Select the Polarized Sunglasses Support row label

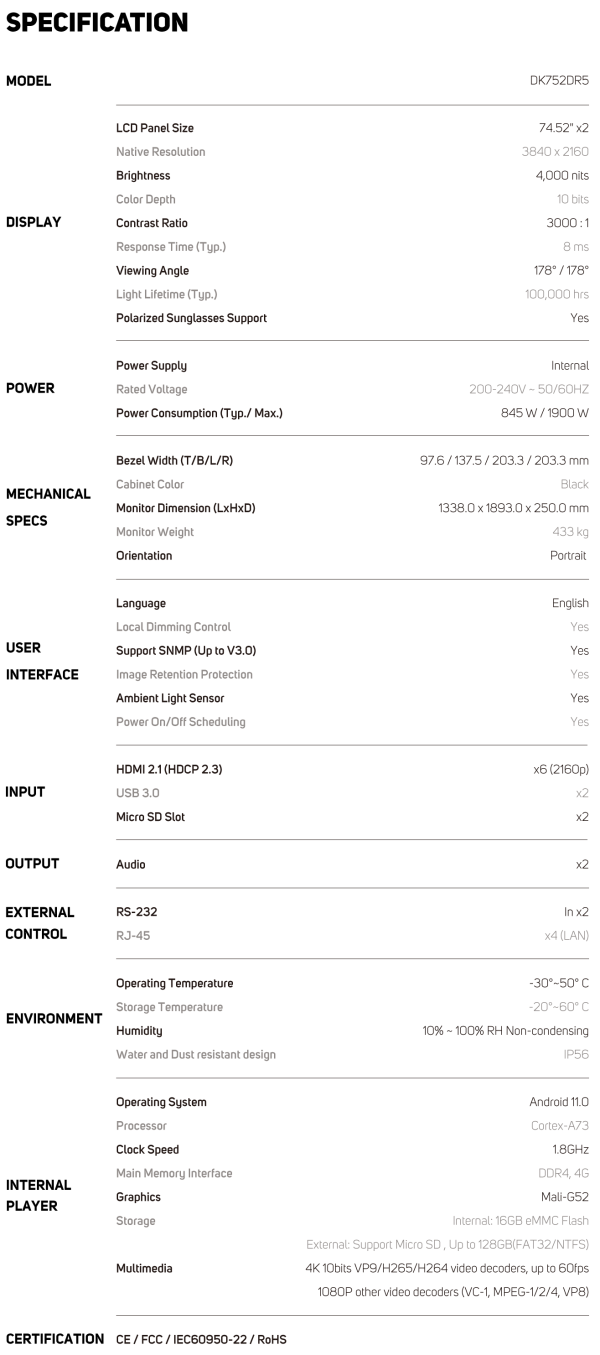tap(191, 318)
